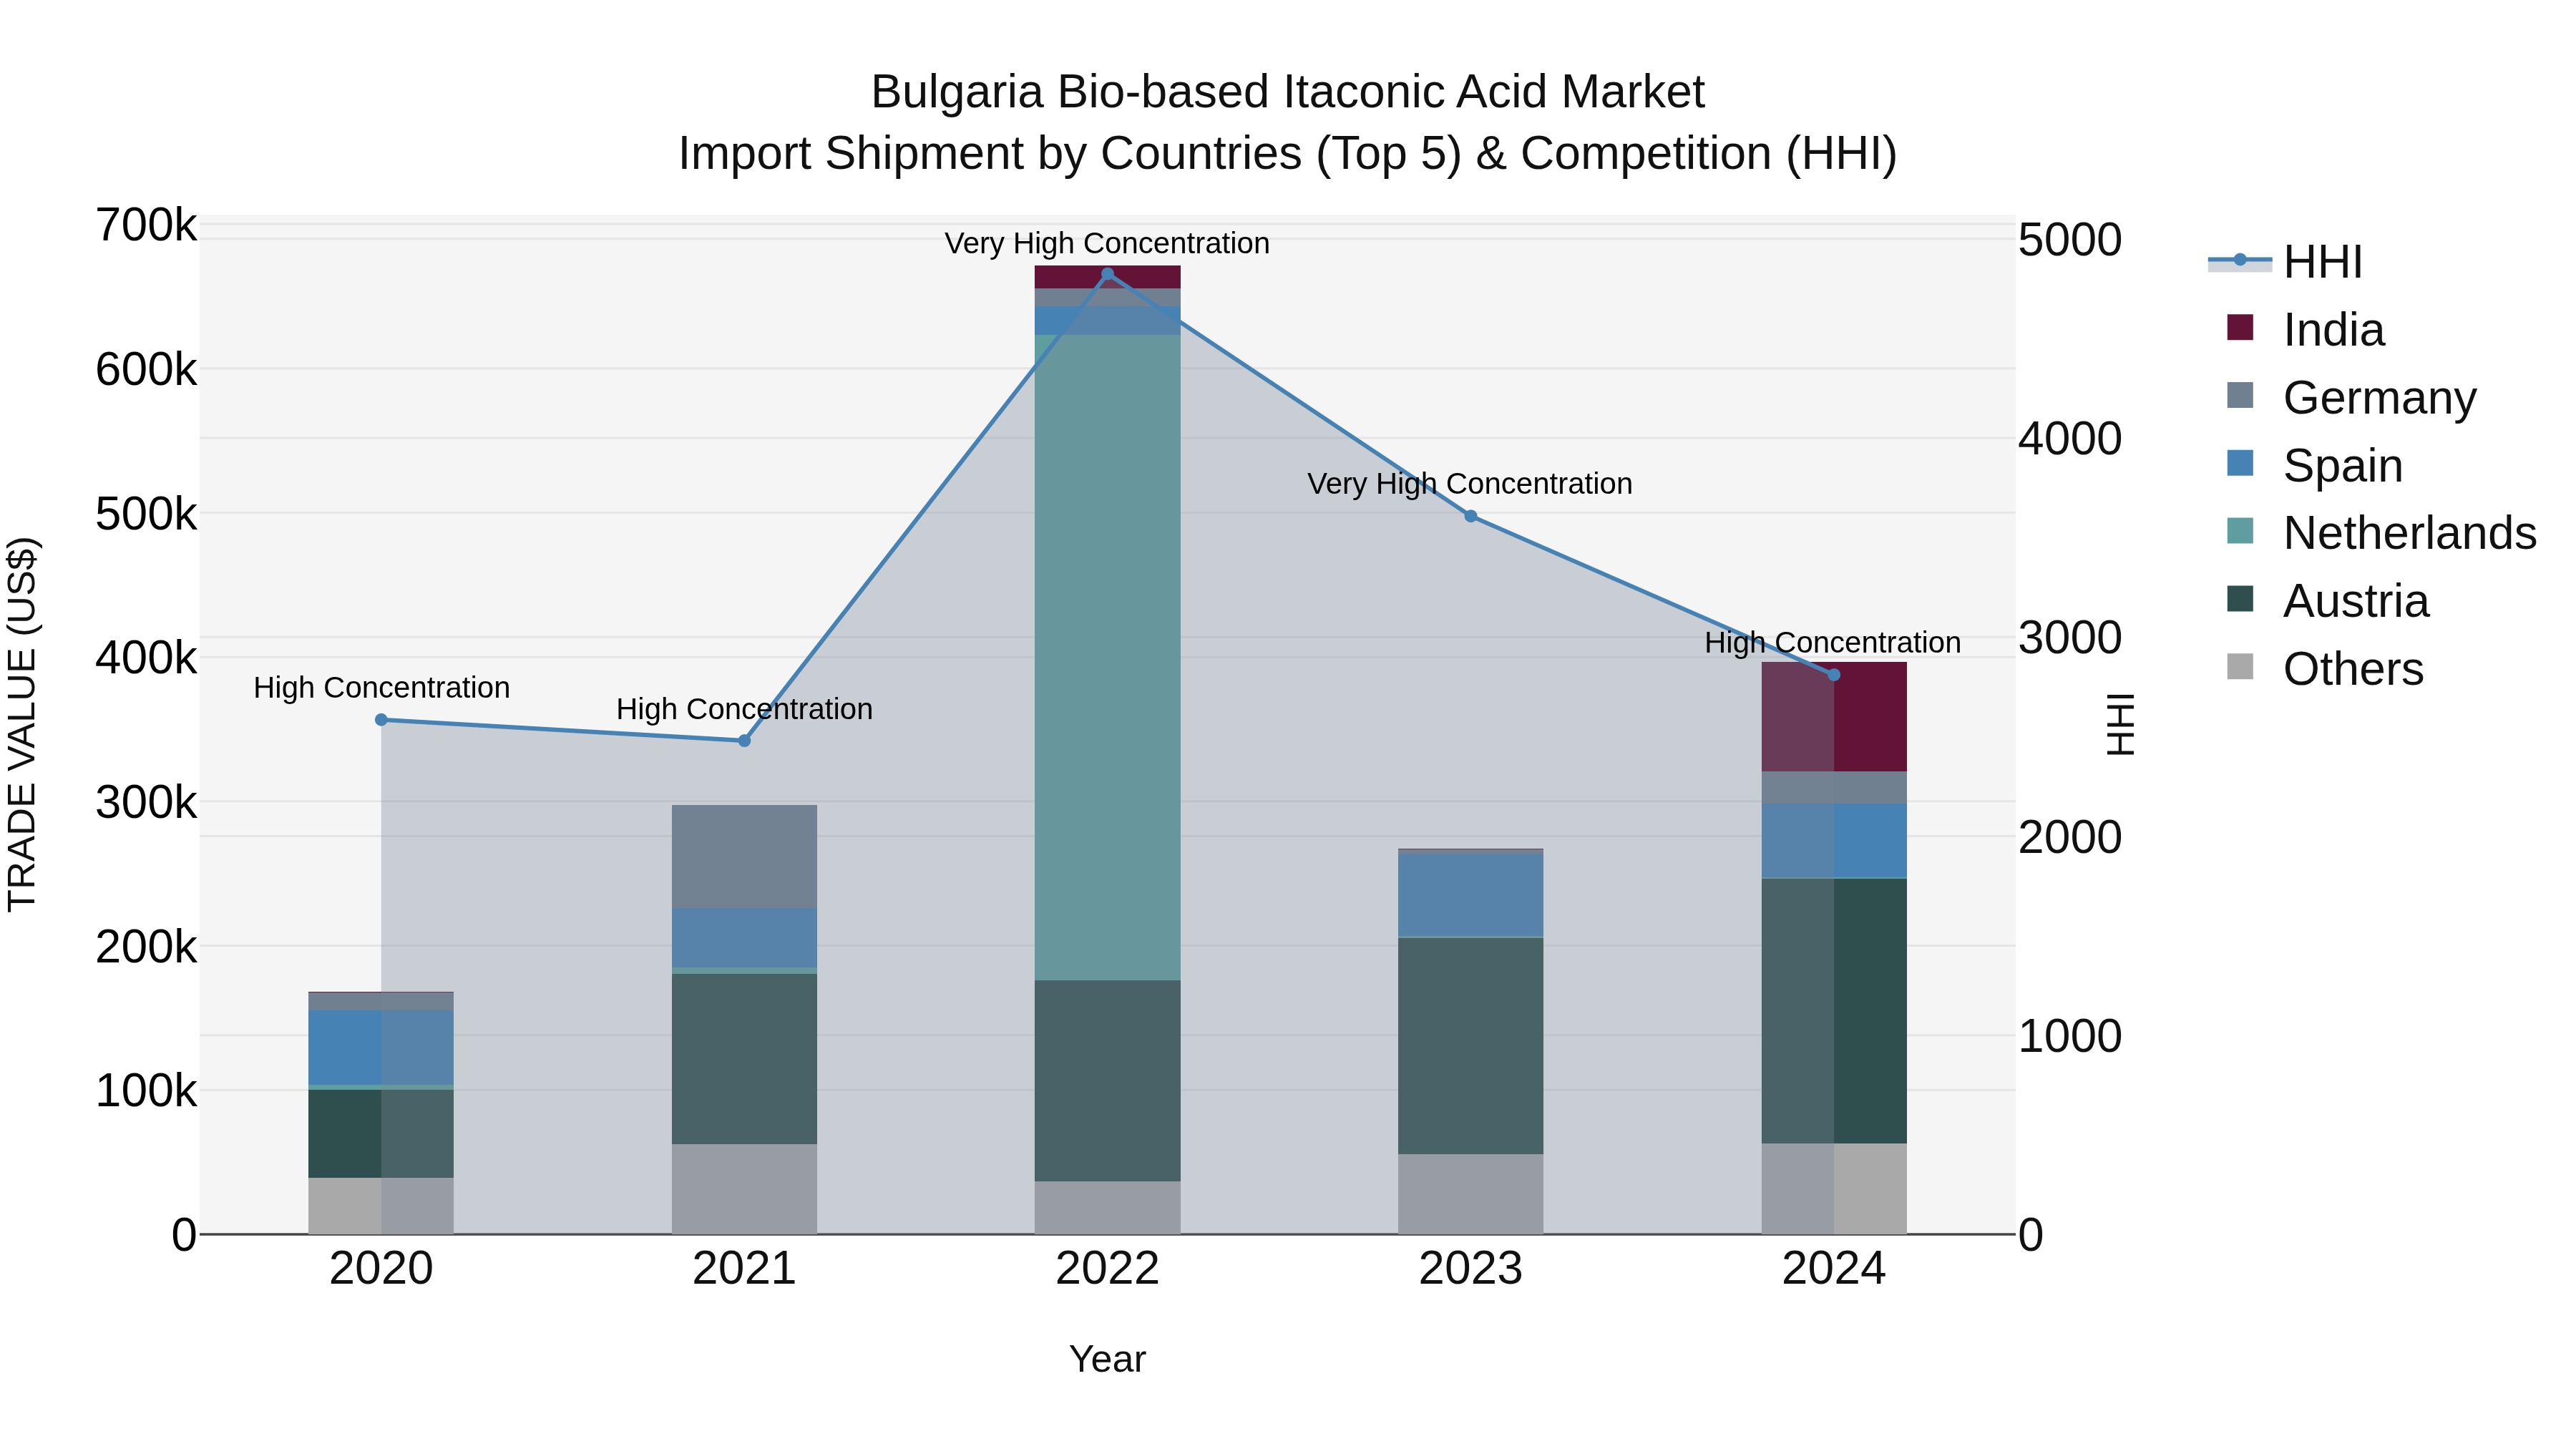Viewport: 2576px width, 1449px height.
Task: Click the 'High Concentration' annotation above 2024
Action: pyautogui.click(x=1833, y=642)
